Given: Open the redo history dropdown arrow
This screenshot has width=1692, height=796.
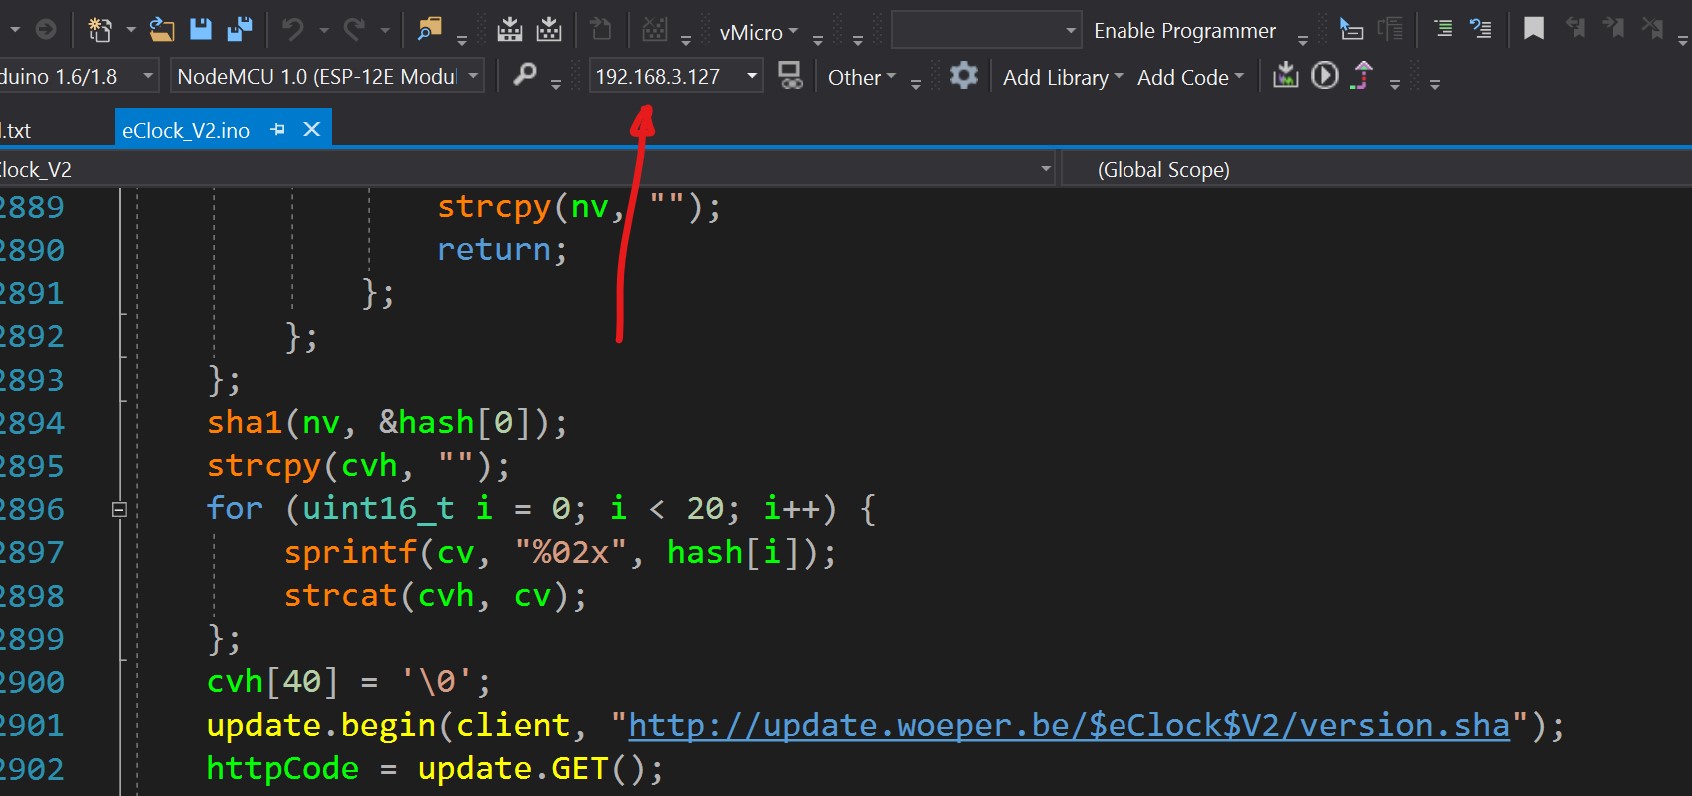Looking at the screenshot, I should tap(385, 30).
